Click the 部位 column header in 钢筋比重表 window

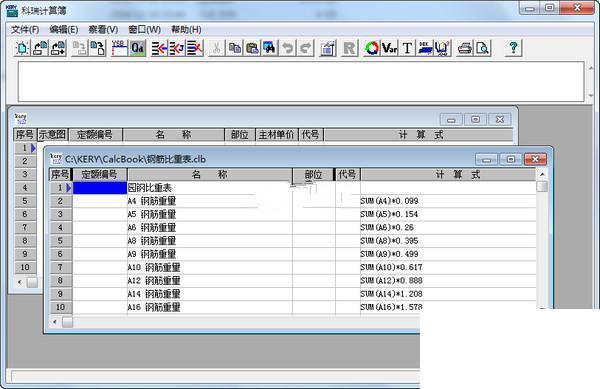coord(313,174)
